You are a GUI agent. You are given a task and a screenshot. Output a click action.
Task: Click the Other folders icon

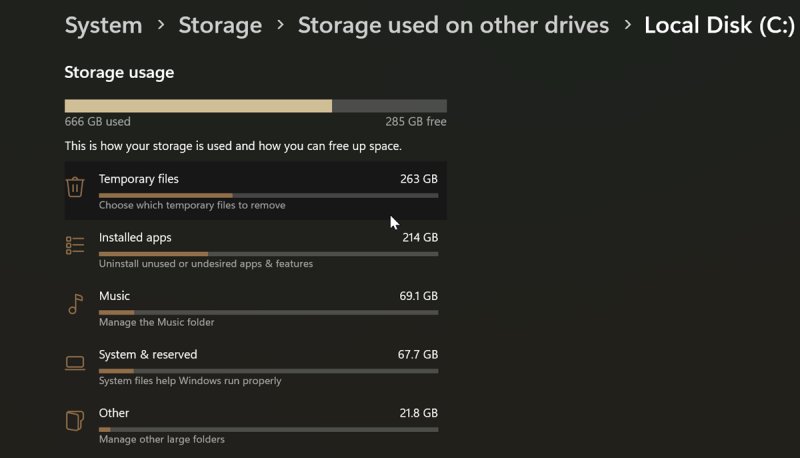75,420
